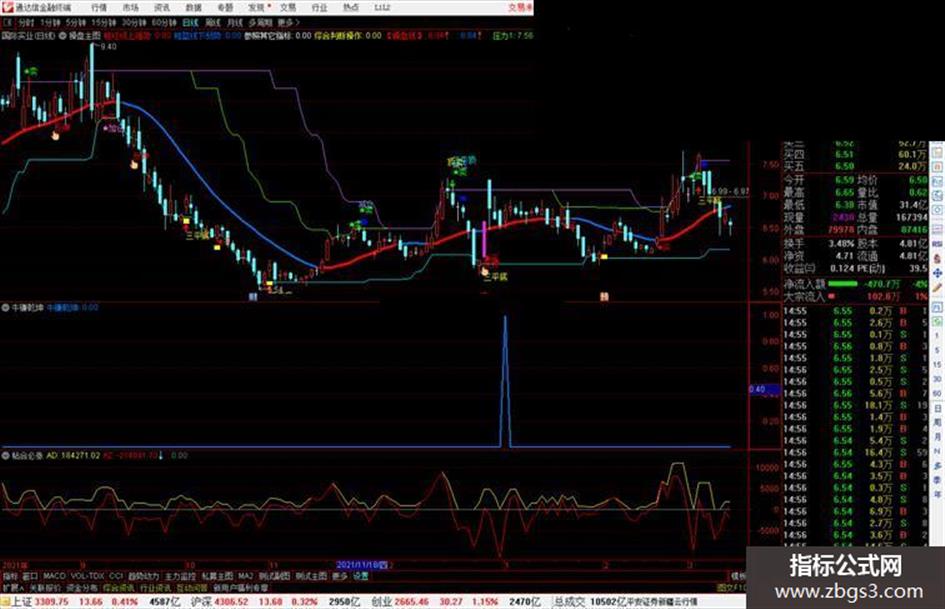
Task: Click the 上证 index in status bar
Action: [x=22, y=602]
